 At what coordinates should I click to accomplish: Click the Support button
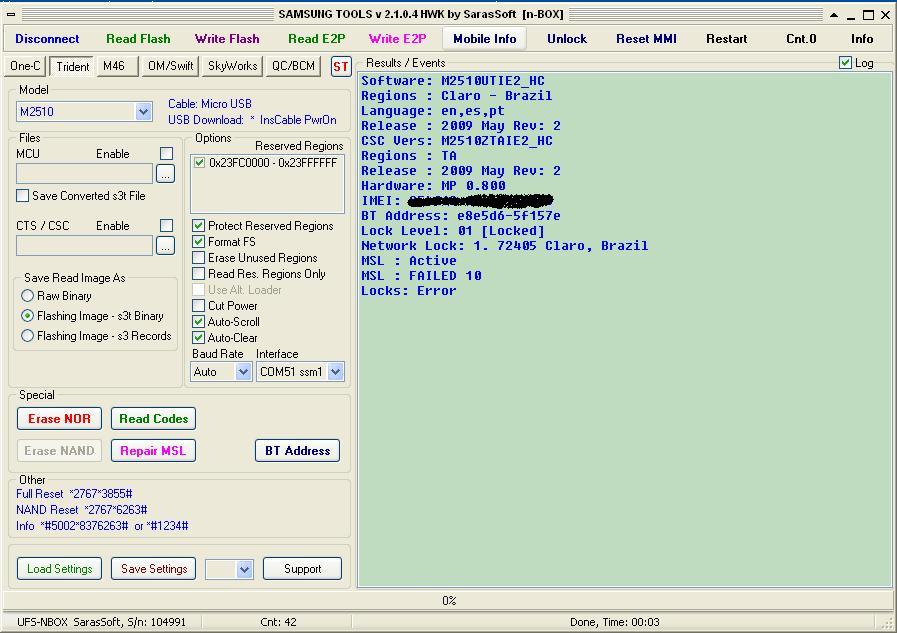coord(303,569)
